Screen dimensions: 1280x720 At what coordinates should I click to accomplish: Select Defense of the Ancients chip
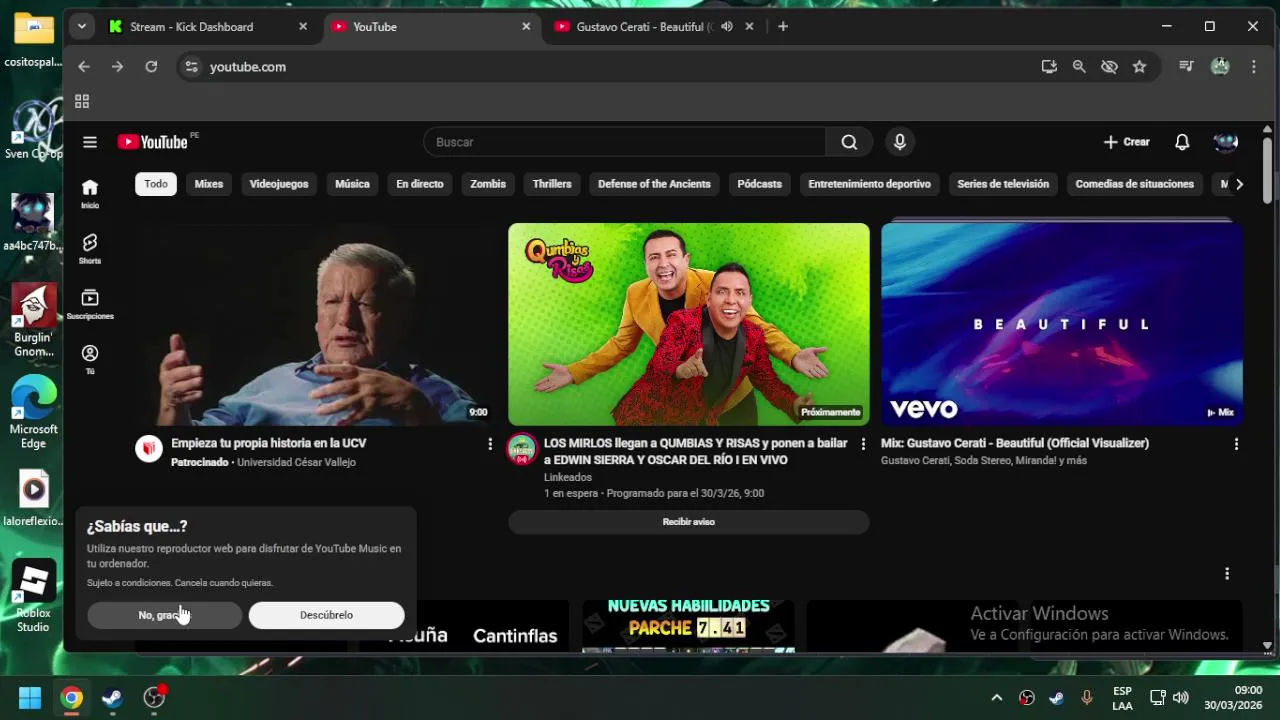(x=654, y=184)
